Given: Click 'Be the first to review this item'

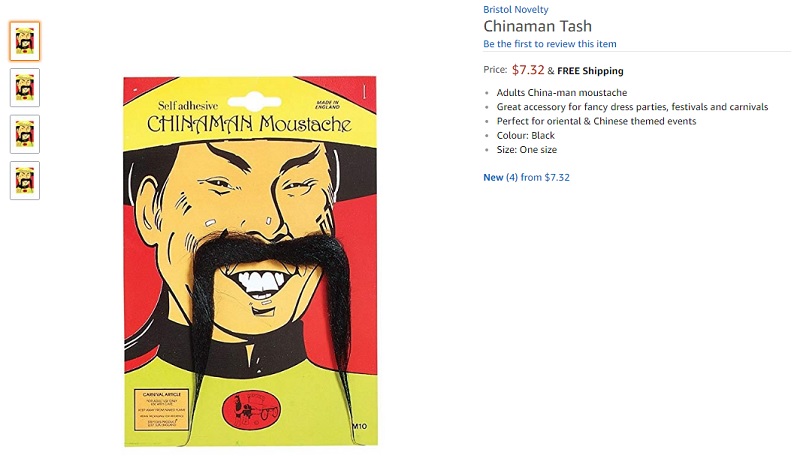Looking at the screenshot, I should click(549, 44).
